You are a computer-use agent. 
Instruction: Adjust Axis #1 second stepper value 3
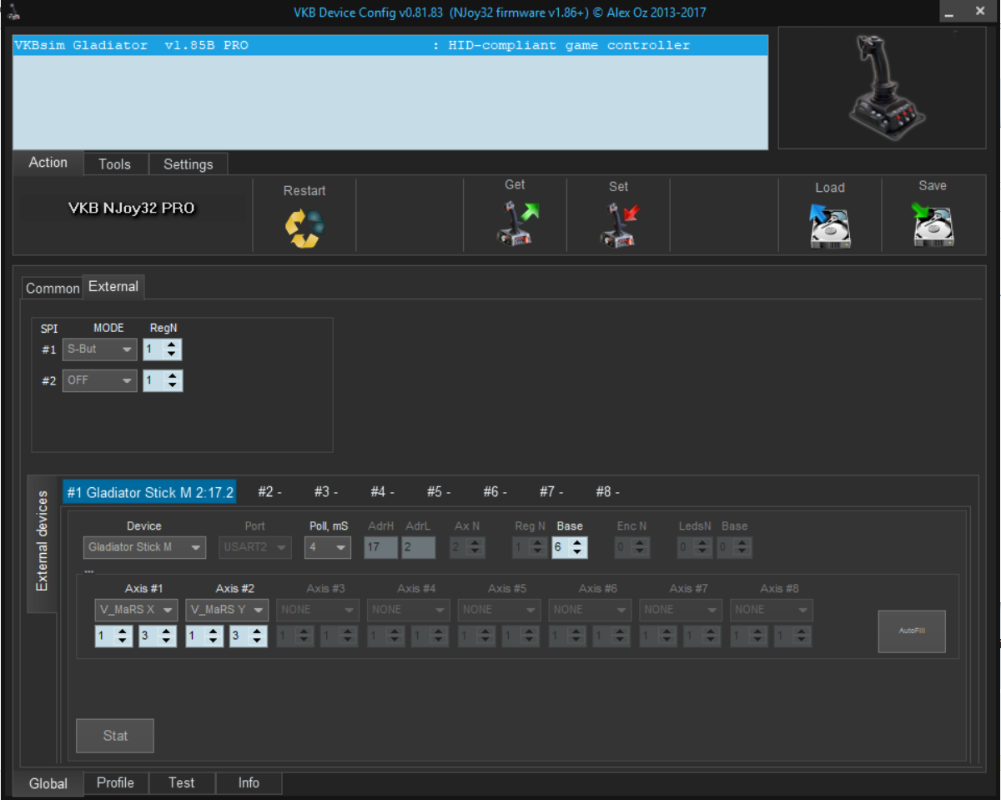click(157, 635)
